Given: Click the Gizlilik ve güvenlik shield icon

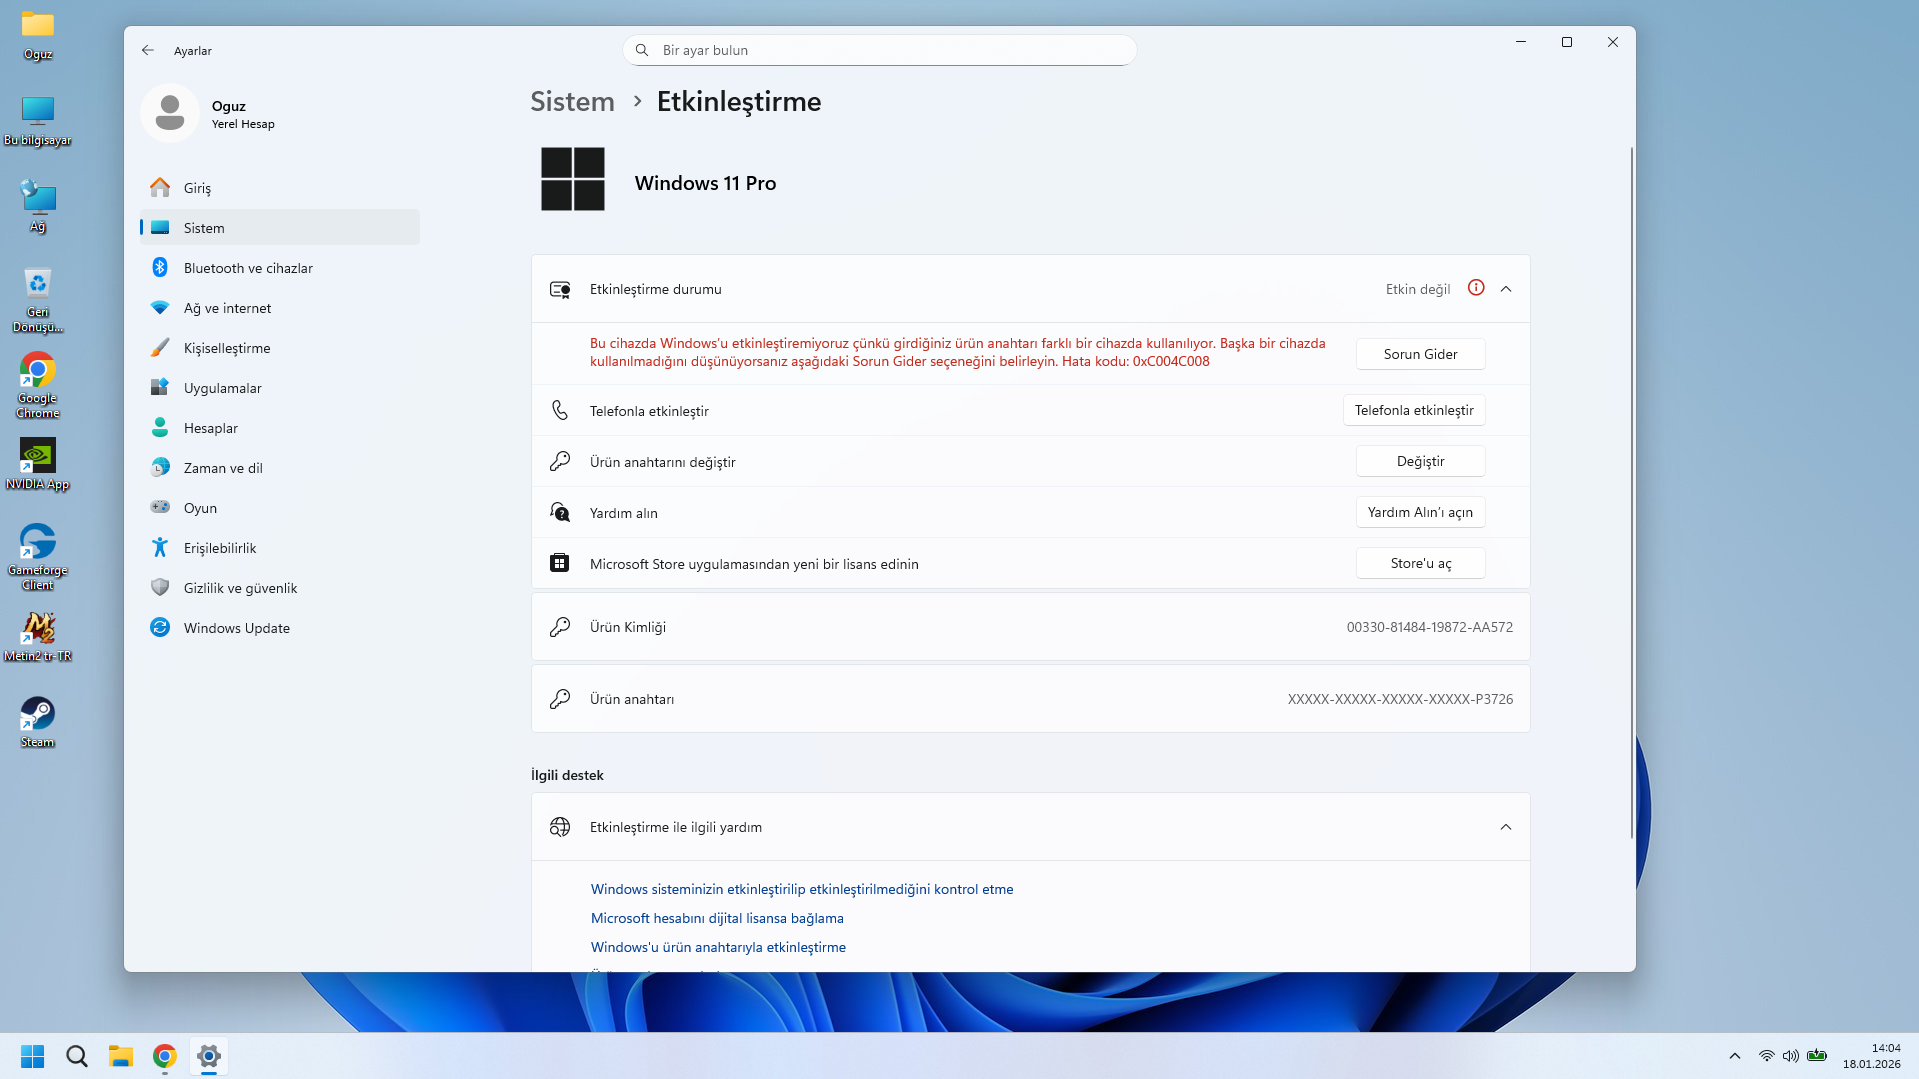Looking at the screenshot, I should (x=160, y=588).
